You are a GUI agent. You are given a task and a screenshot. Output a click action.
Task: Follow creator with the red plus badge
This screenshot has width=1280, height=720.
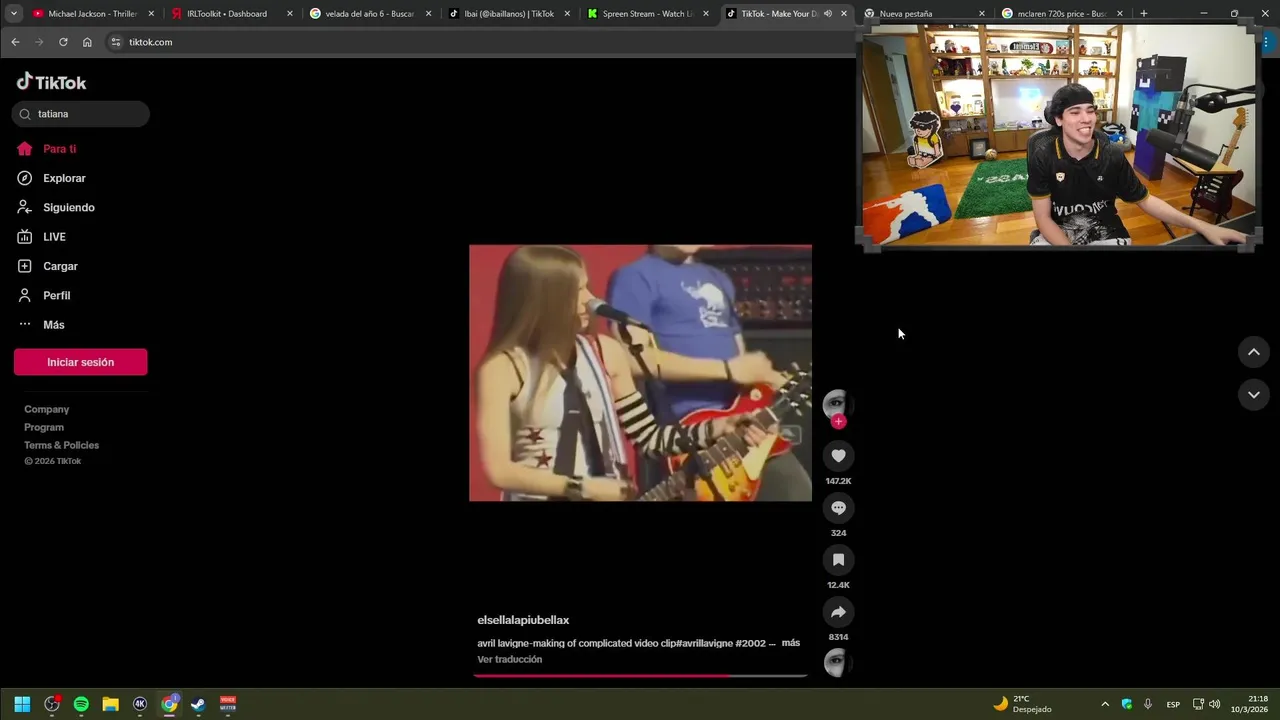[x=838, y=421]
